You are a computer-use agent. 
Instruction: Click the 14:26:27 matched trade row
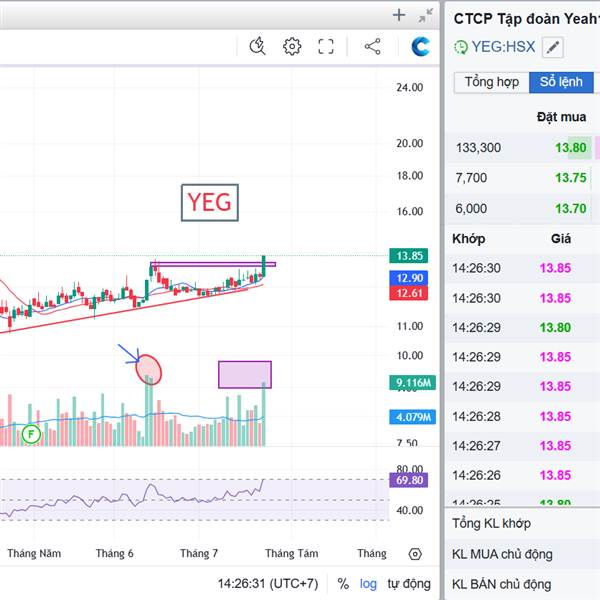coord(522,446)
